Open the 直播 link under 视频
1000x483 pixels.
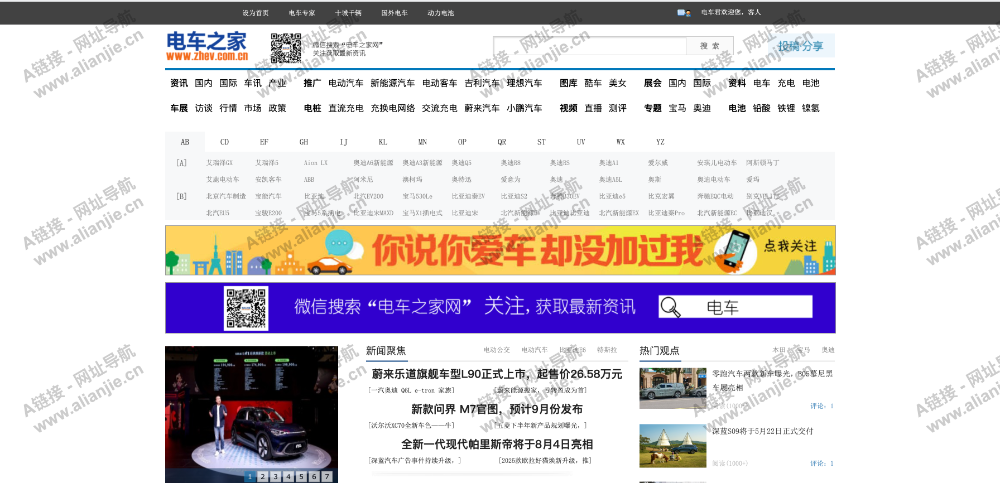593,108
